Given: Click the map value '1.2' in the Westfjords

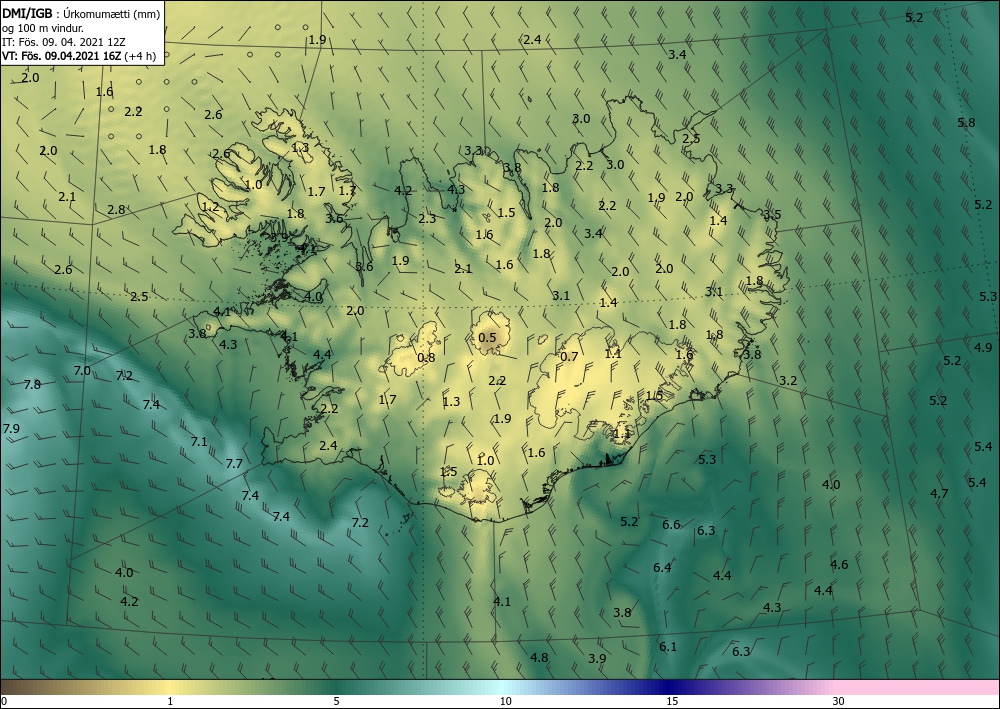Looking at the screenshot, I should click(210, 207).
